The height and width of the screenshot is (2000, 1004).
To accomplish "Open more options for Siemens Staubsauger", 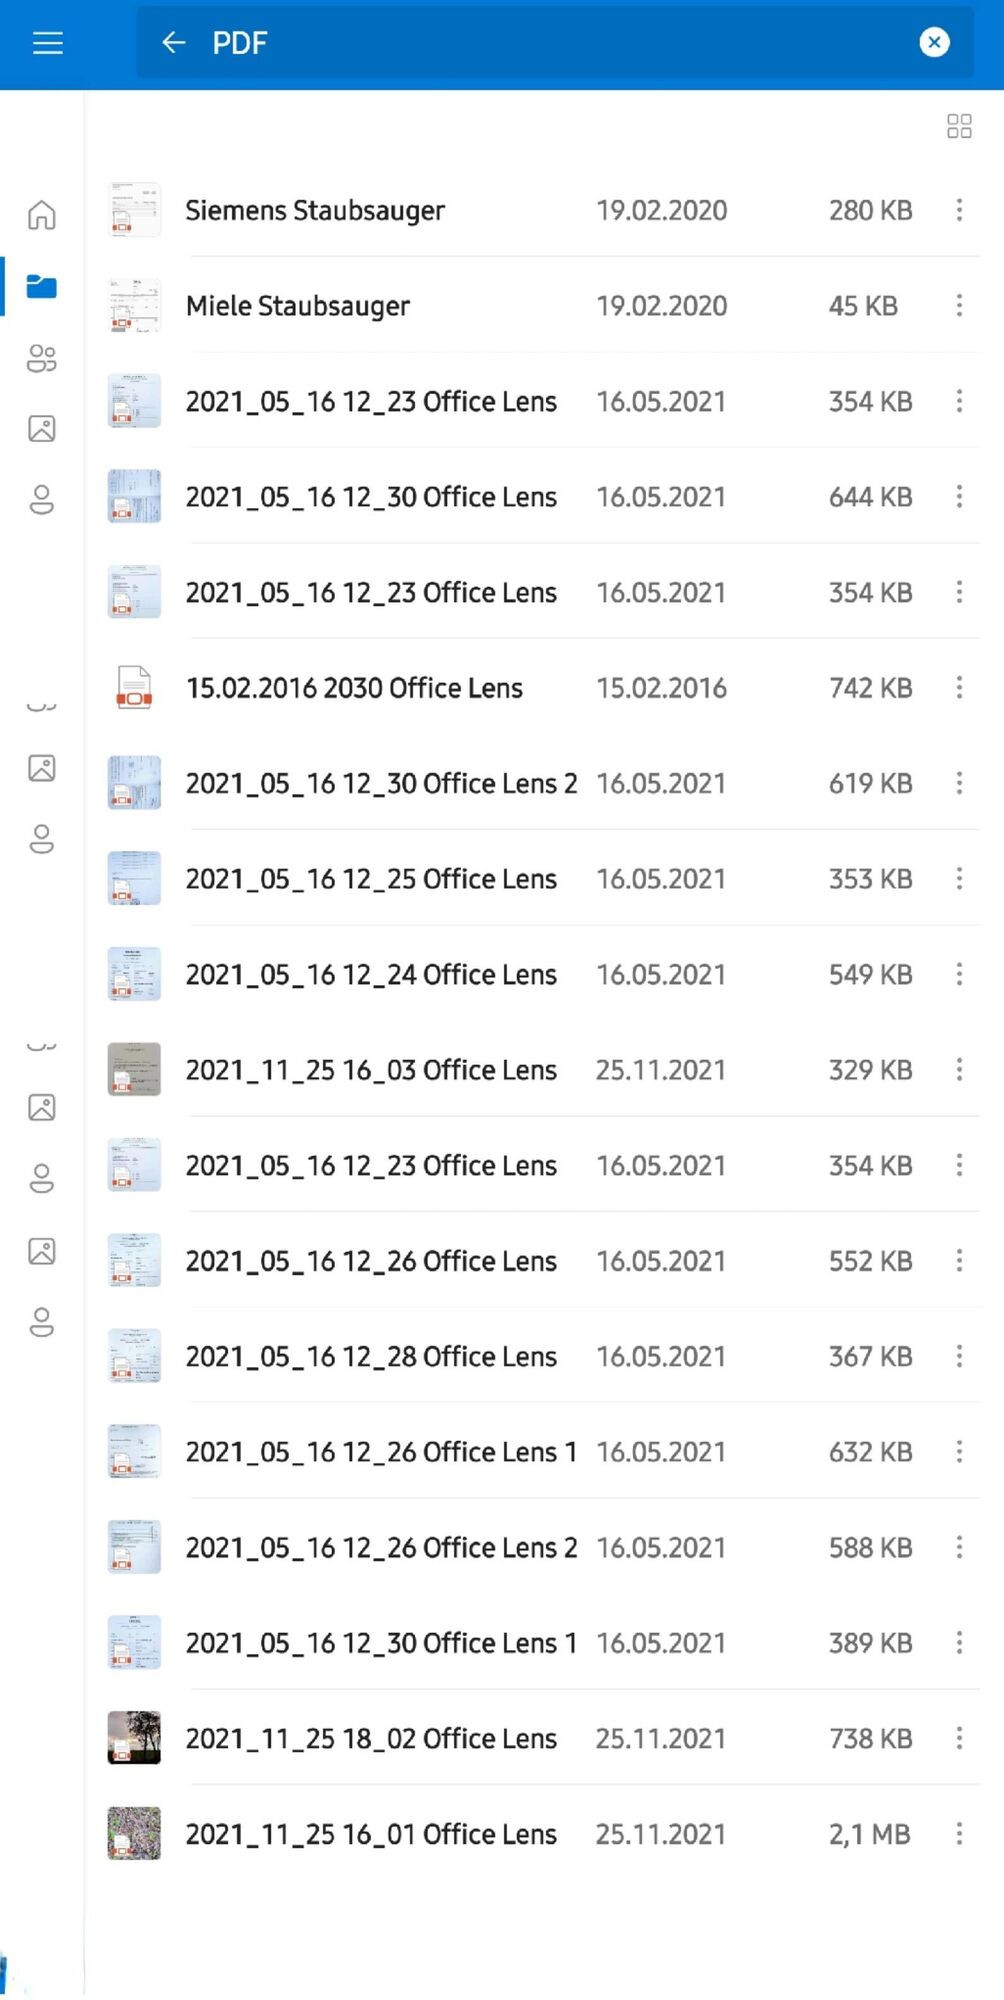I will tap(959, 210).
